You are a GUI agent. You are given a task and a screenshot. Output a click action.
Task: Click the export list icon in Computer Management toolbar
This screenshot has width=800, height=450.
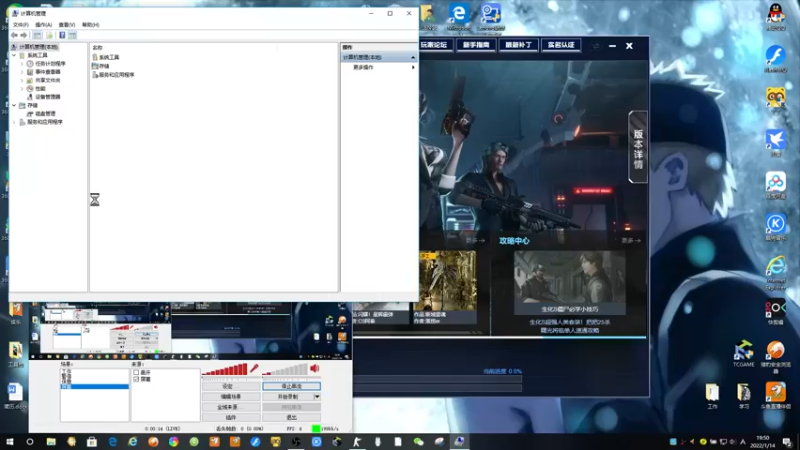pyautogui.click(x=49, y=35)
